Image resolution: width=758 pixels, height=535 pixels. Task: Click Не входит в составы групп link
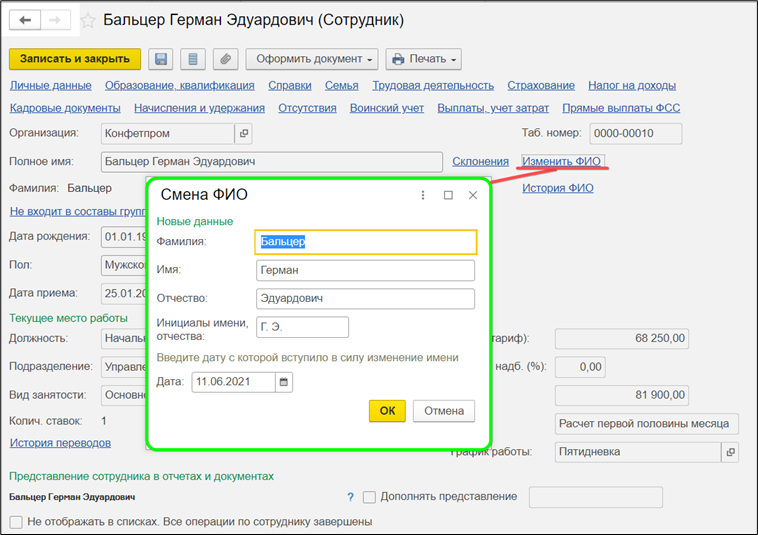[x=78, y=212]
